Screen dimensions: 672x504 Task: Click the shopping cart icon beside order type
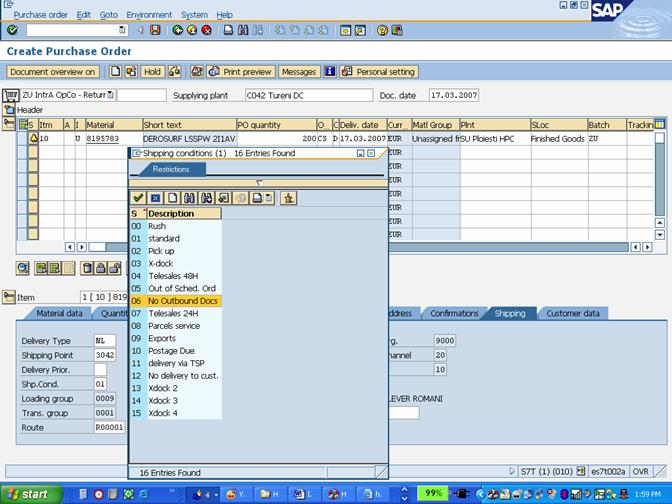[11, 95]
